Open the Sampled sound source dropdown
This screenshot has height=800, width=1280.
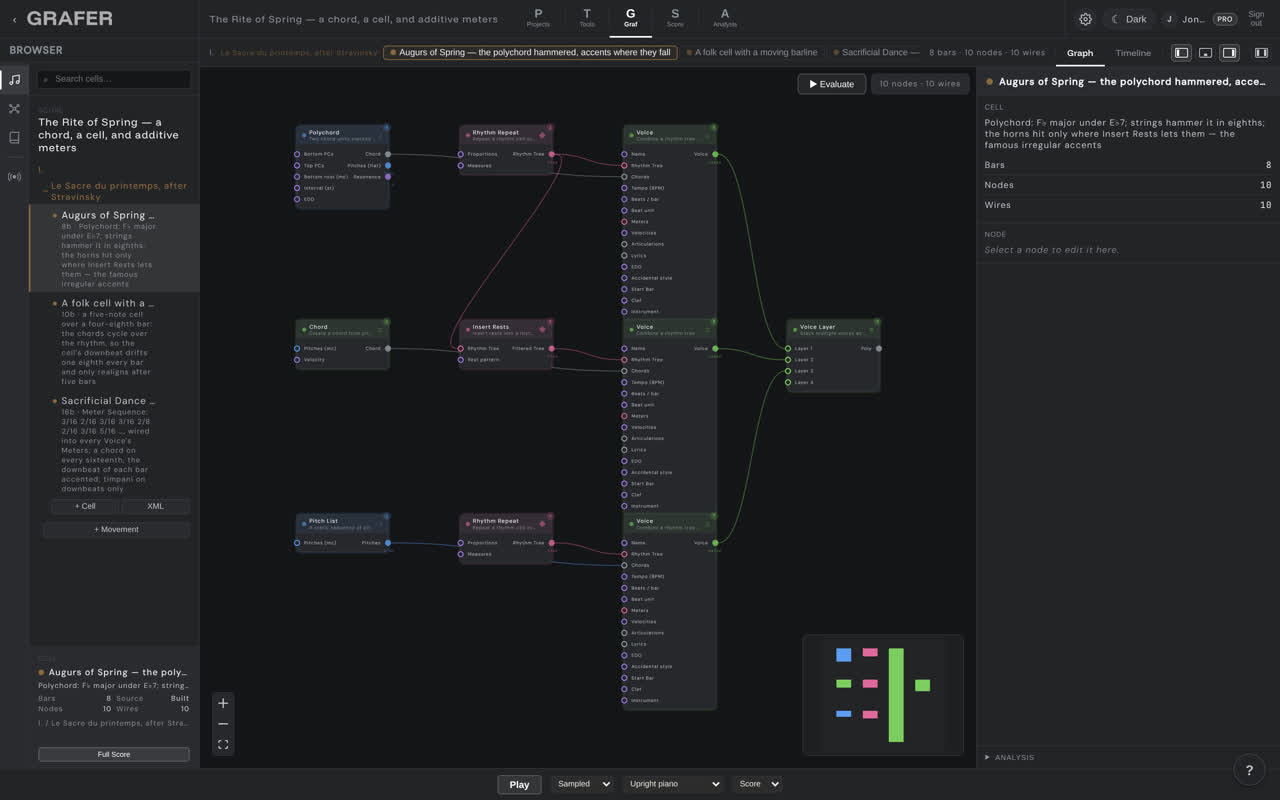582,784
